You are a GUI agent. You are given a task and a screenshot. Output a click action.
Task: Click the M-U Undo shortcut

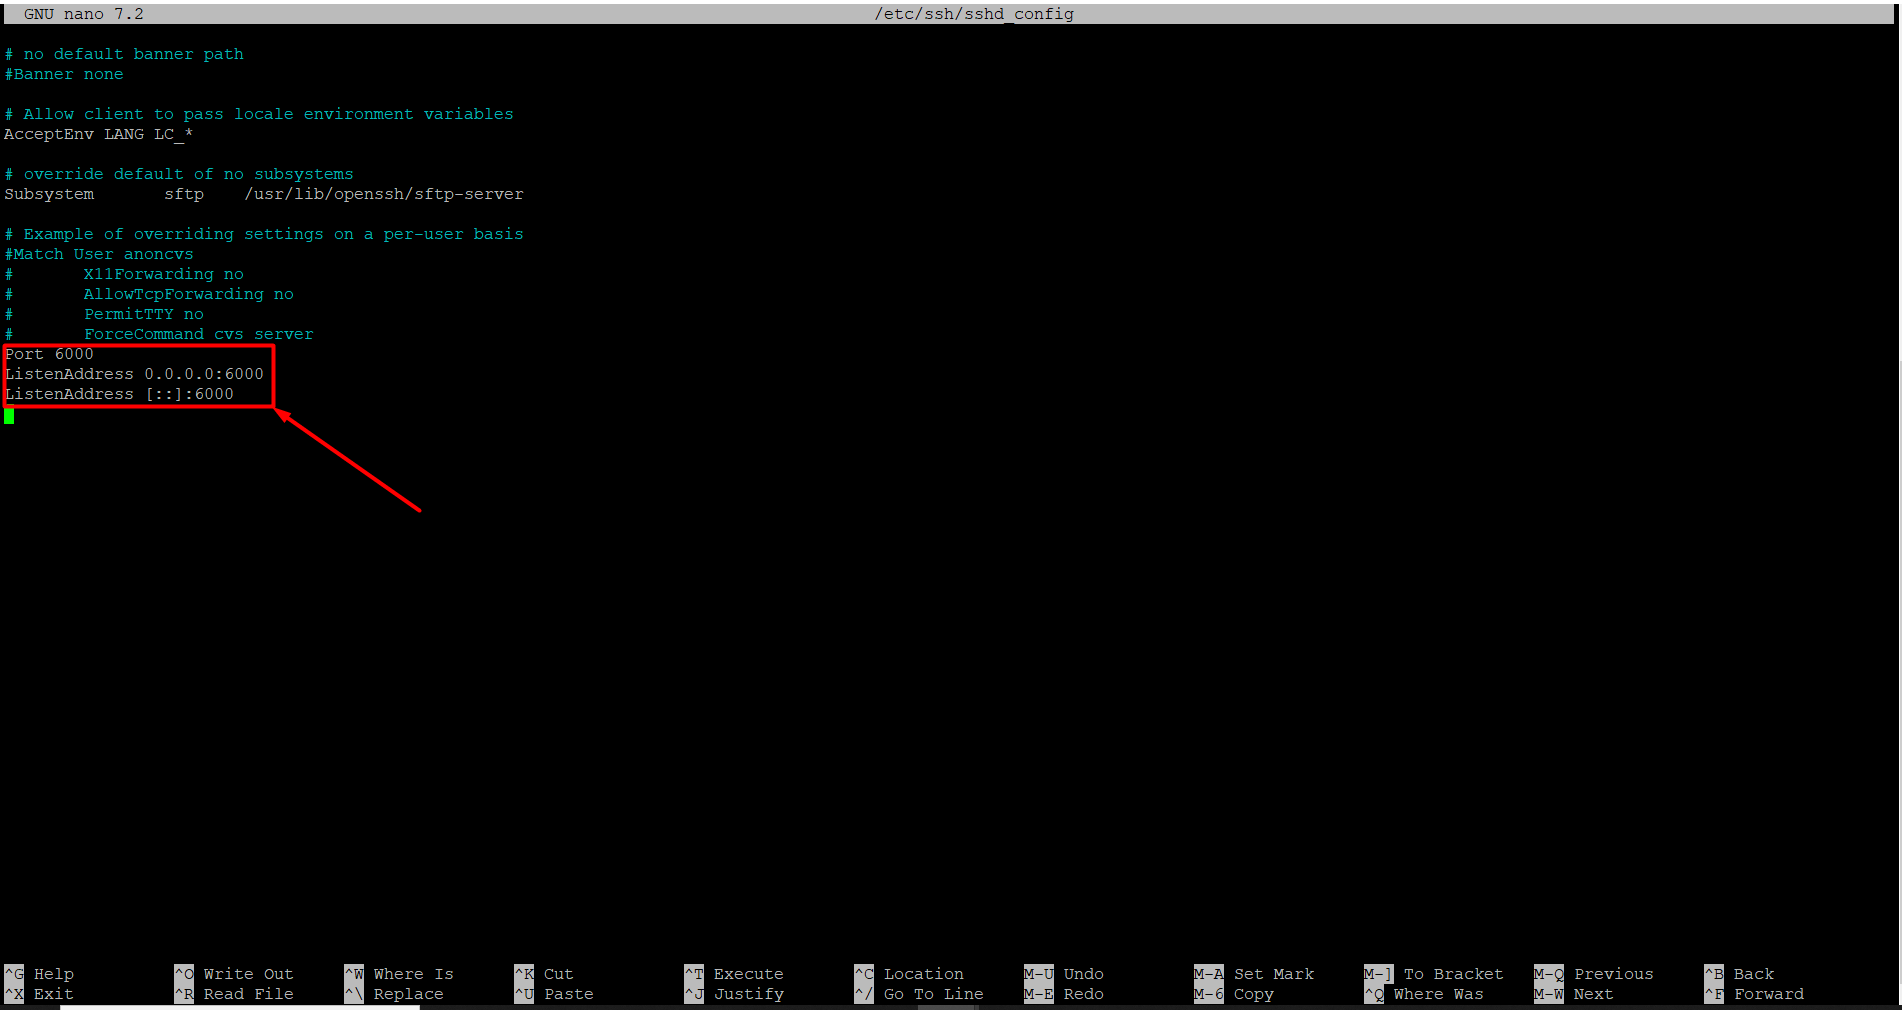(x=1065, y=974)
